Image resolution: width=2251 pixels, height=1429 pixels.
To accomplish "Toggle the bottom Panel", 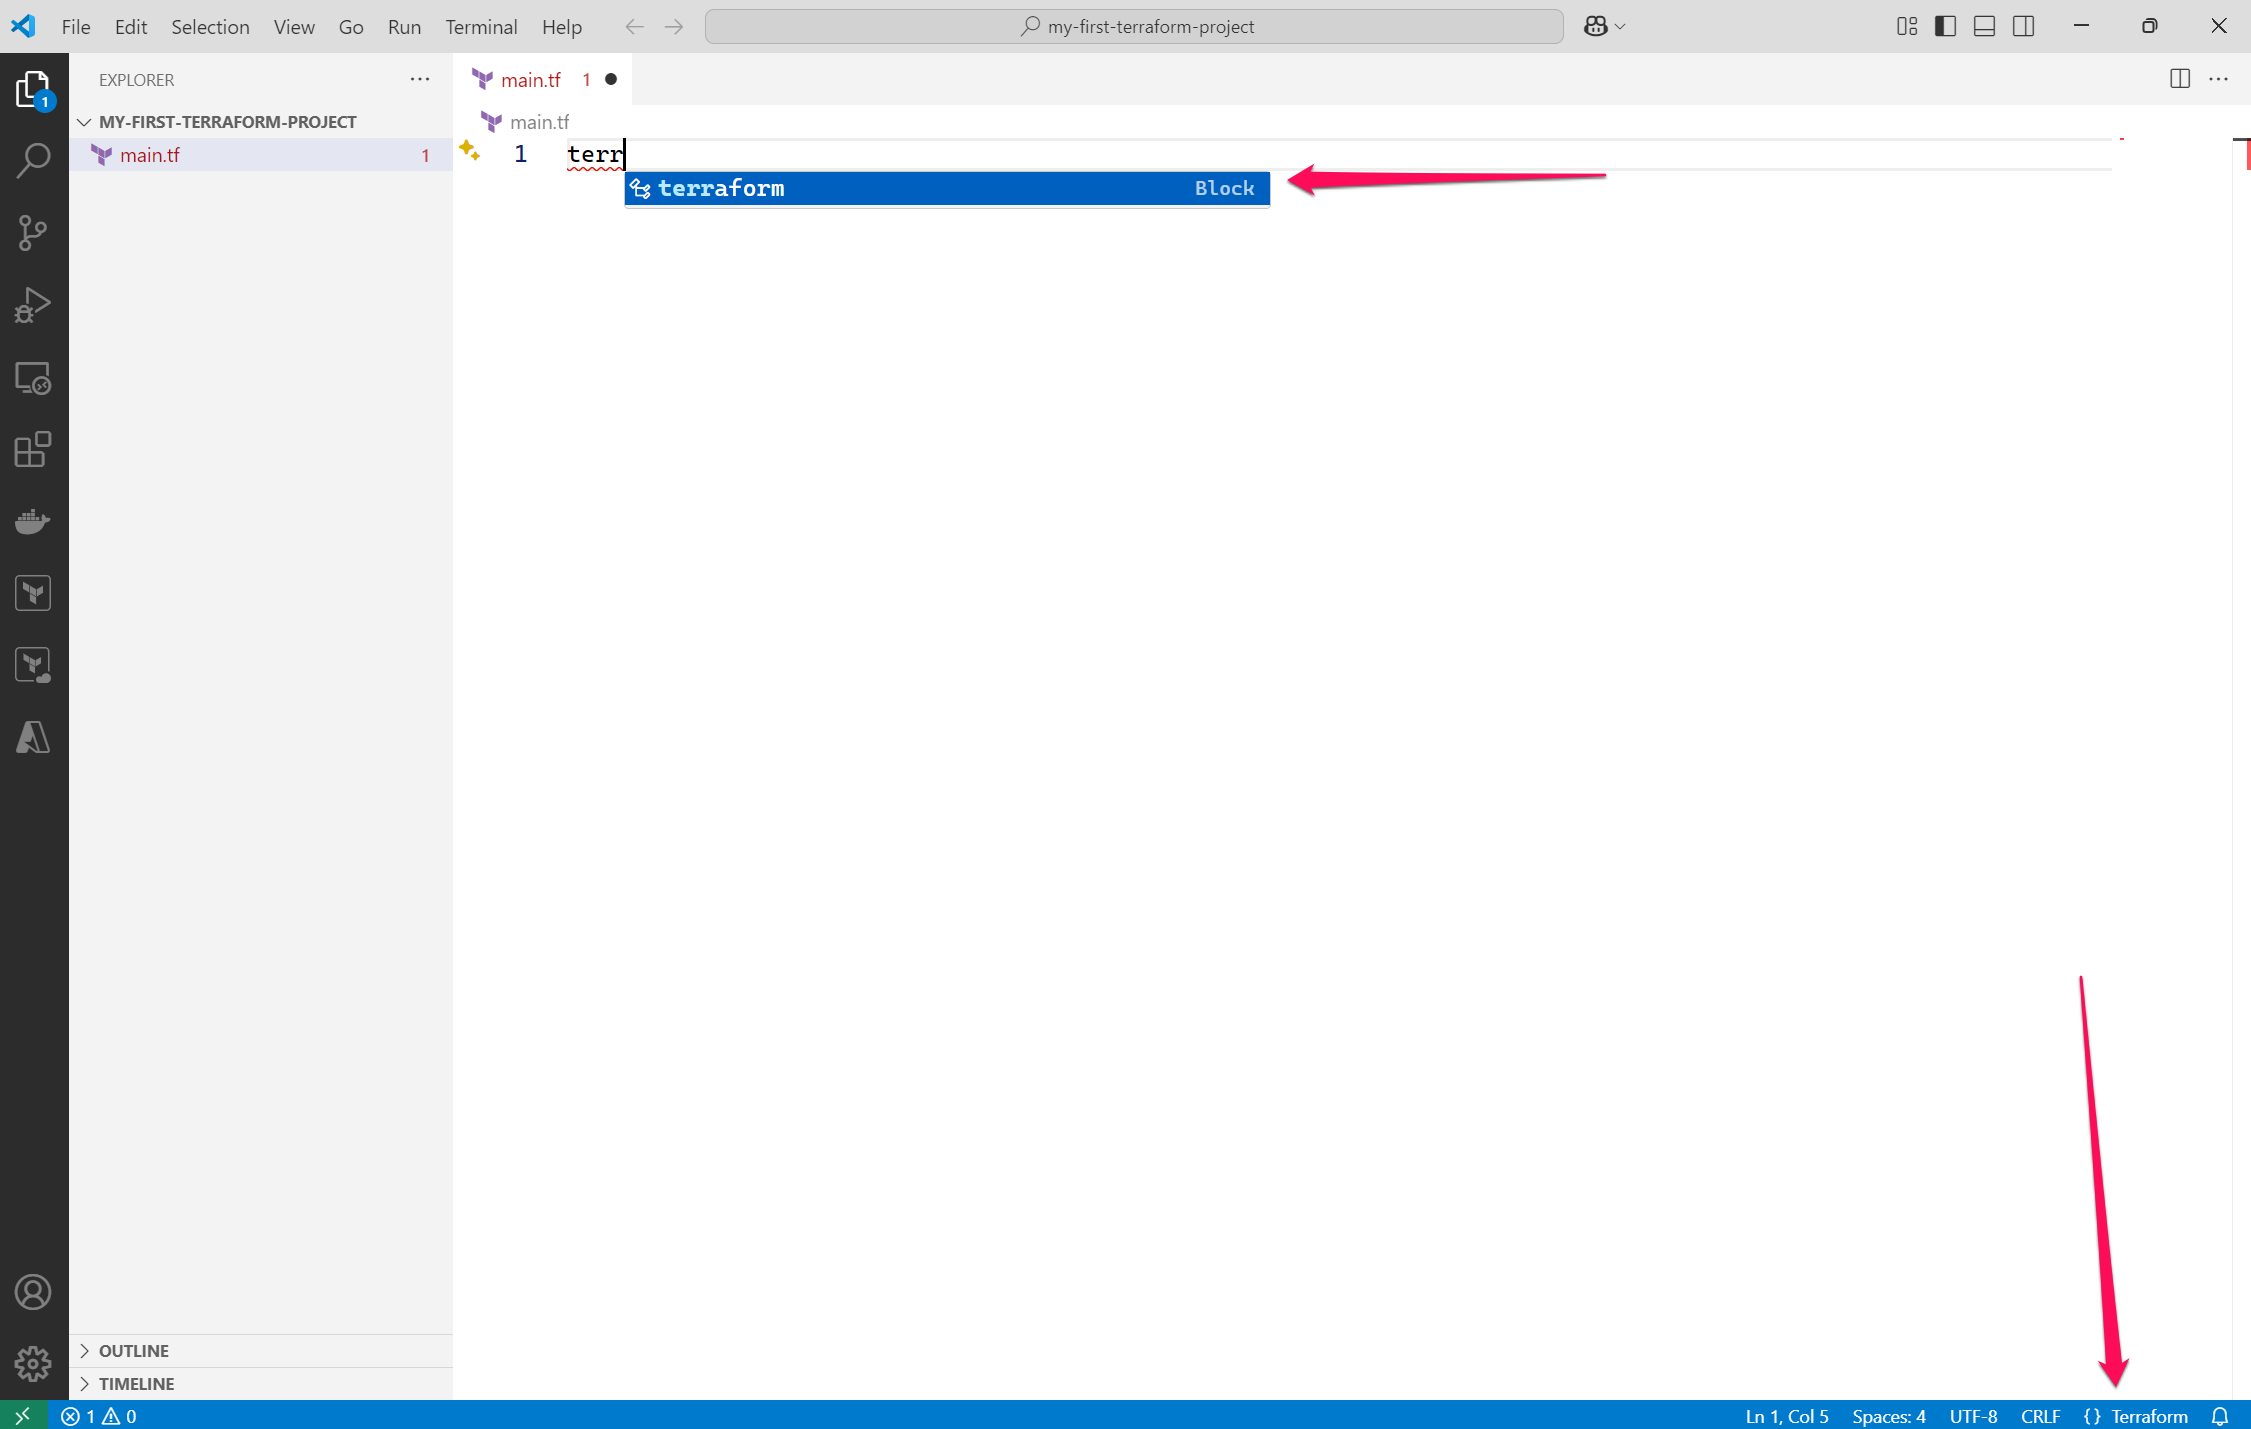I will point(1984,27).
